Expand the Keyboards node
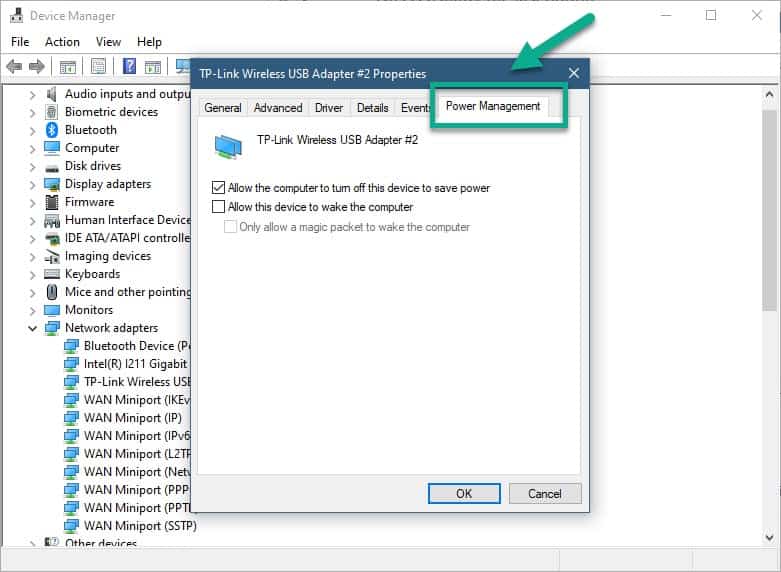This screenshot has height=572, width=781. point(32,275)
